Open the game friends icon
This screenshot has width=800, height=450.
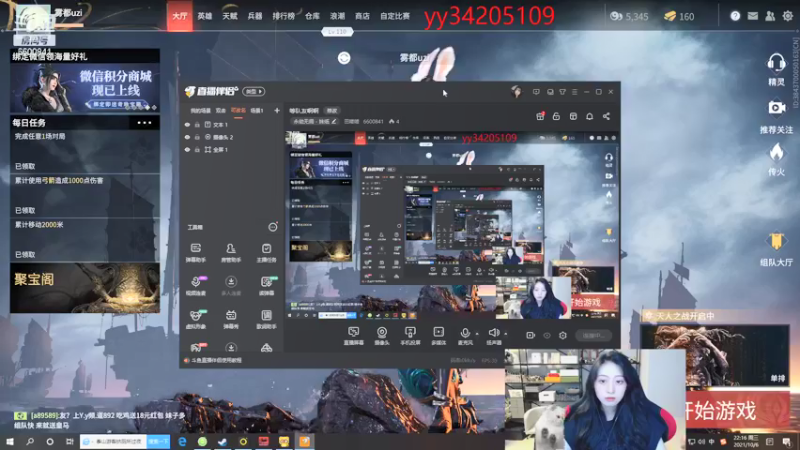click(x=770, y=16)
